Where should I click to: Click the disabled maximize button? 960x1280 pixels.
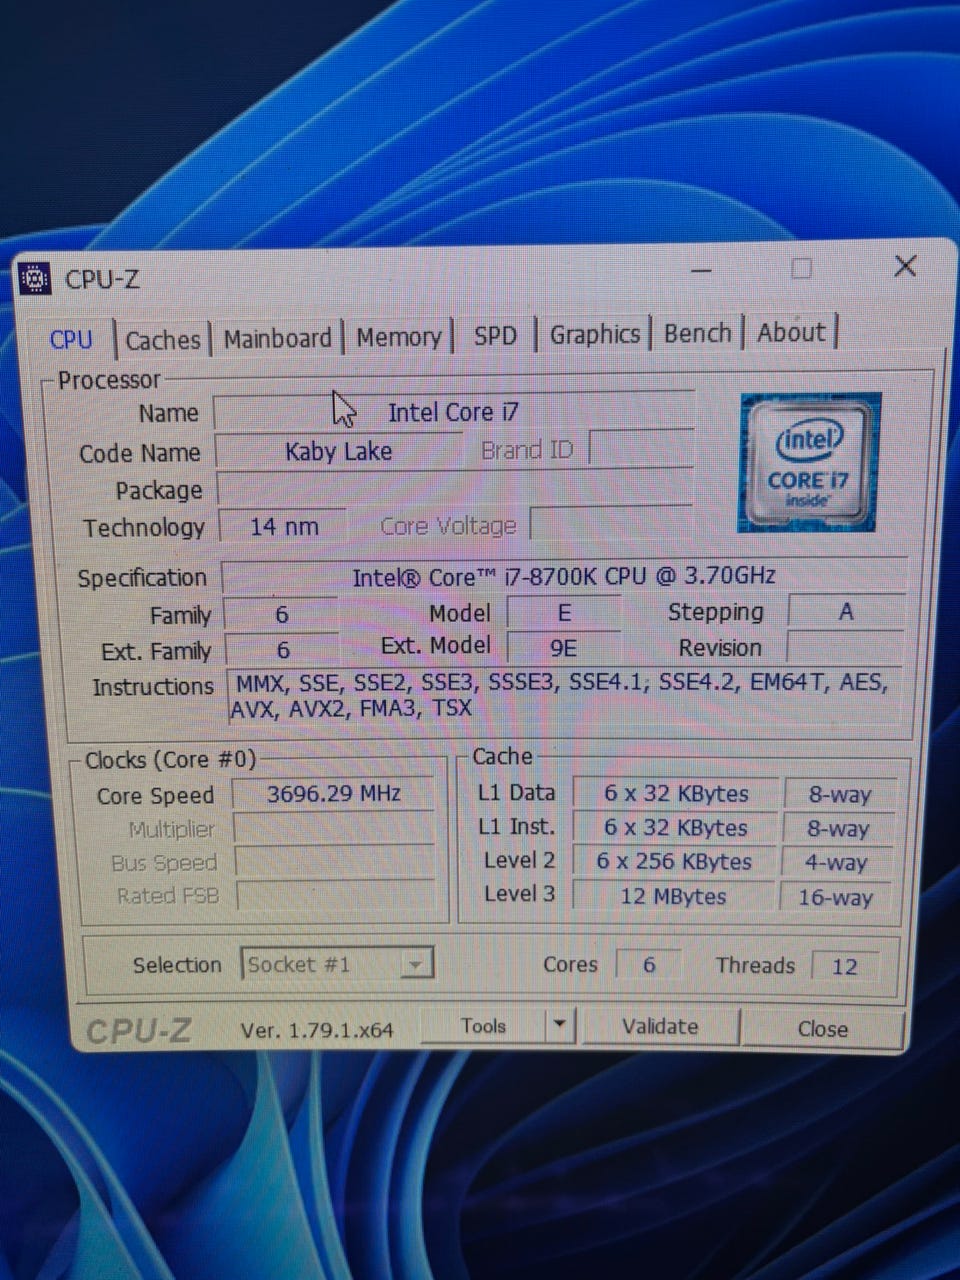801,268
